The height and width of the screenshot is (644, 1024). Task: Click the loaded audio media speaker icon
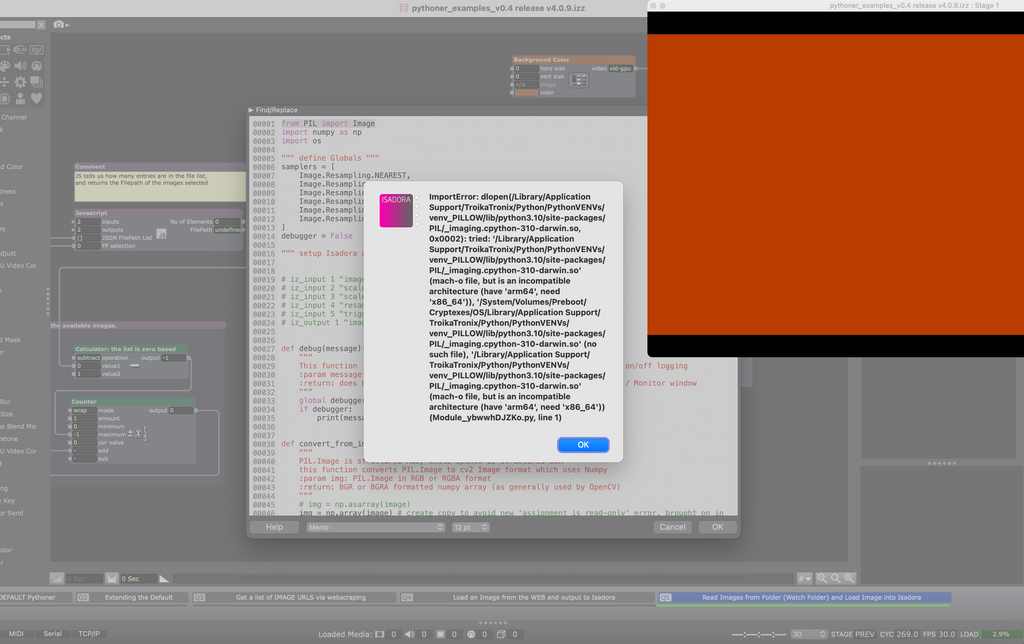(x=409, y=634)
